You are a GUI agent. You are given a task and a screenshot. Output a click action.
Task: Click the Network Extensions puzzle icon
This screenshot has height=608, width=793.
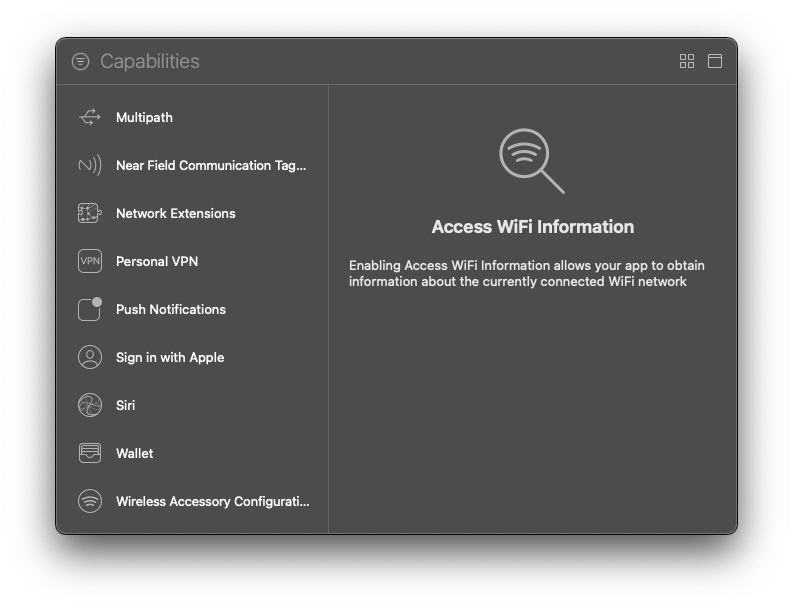coord(90,213)
